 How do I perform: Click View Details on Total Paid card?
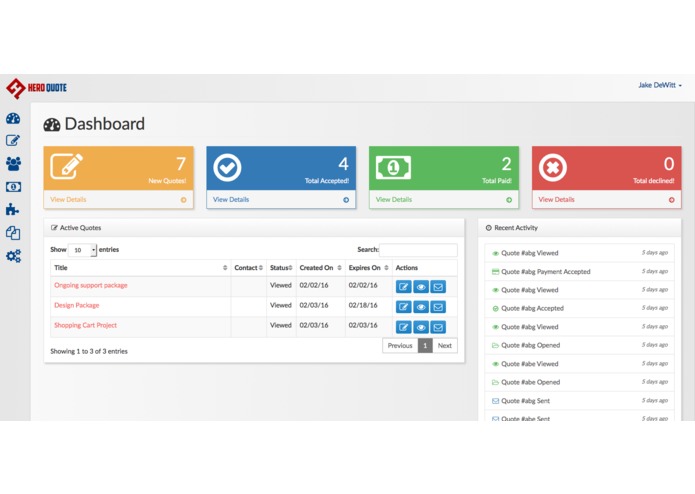click(394, 199)
